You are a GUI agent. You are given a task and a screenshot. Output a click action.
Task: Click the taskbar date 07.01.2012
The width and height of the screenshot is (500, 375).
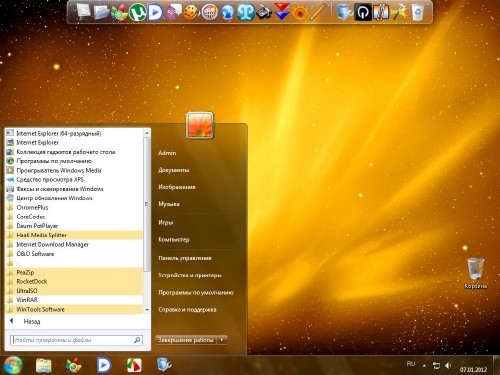pos(473,369)
